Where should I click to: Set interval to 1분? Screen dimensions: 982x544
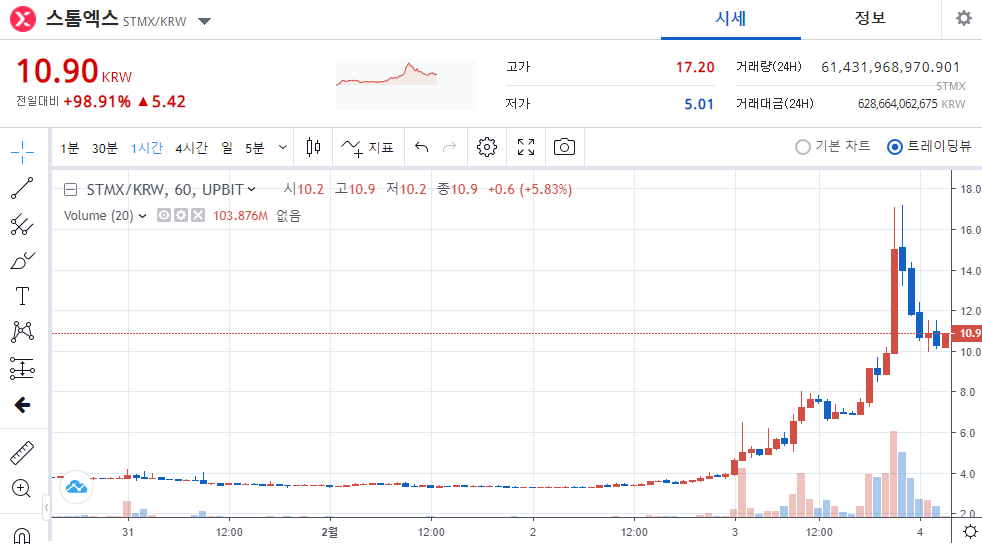point(70,148)
